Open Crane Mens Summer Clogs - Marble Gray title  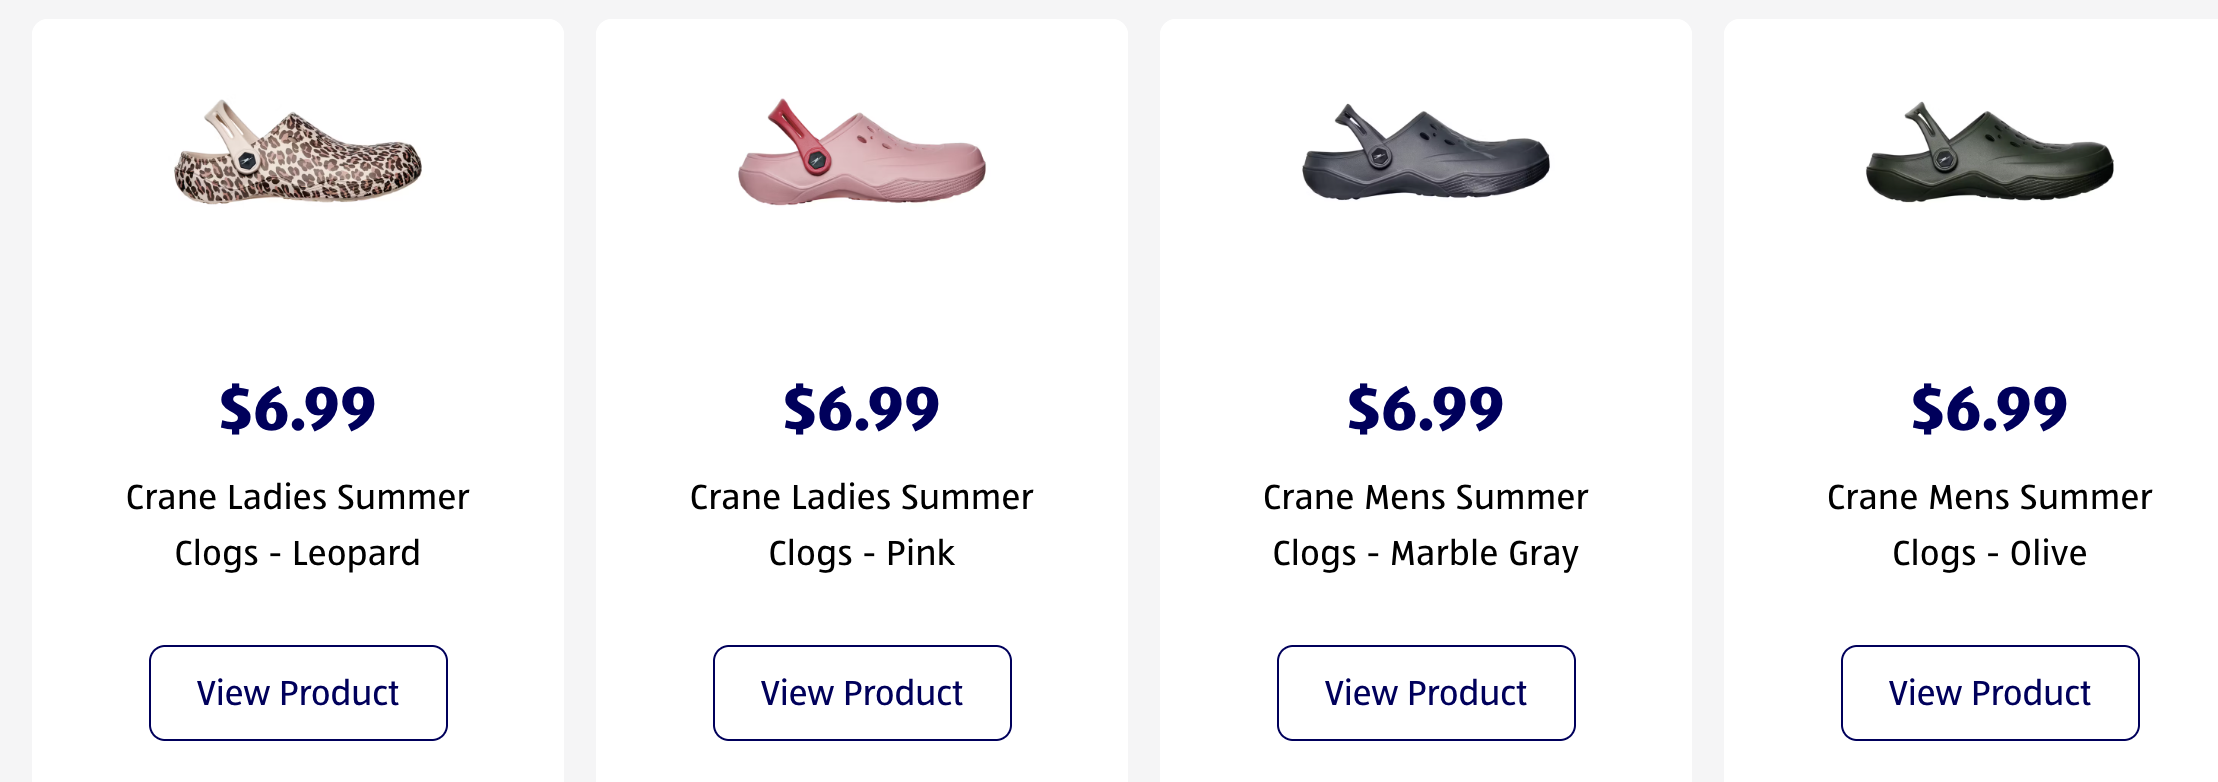click(1426, 525)
